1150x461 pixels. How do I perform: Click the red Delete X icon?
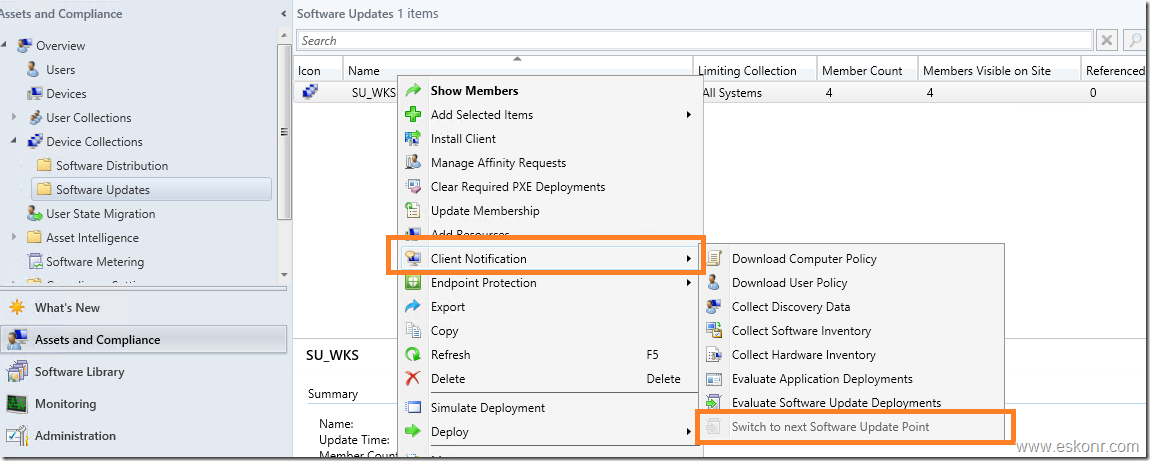pos(413,379)
